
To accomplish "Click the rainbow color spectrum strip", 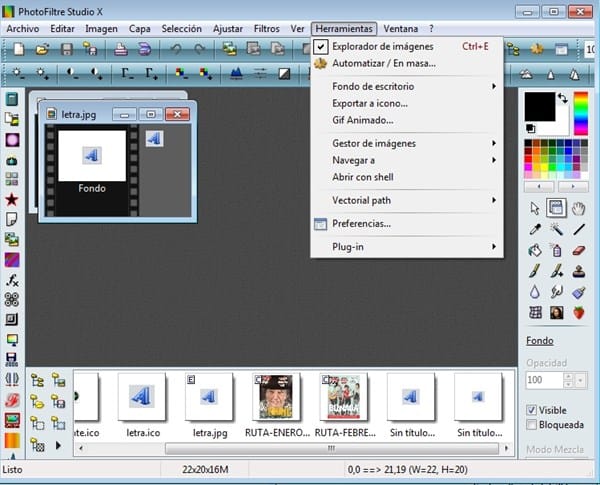I will coord(580,112).
